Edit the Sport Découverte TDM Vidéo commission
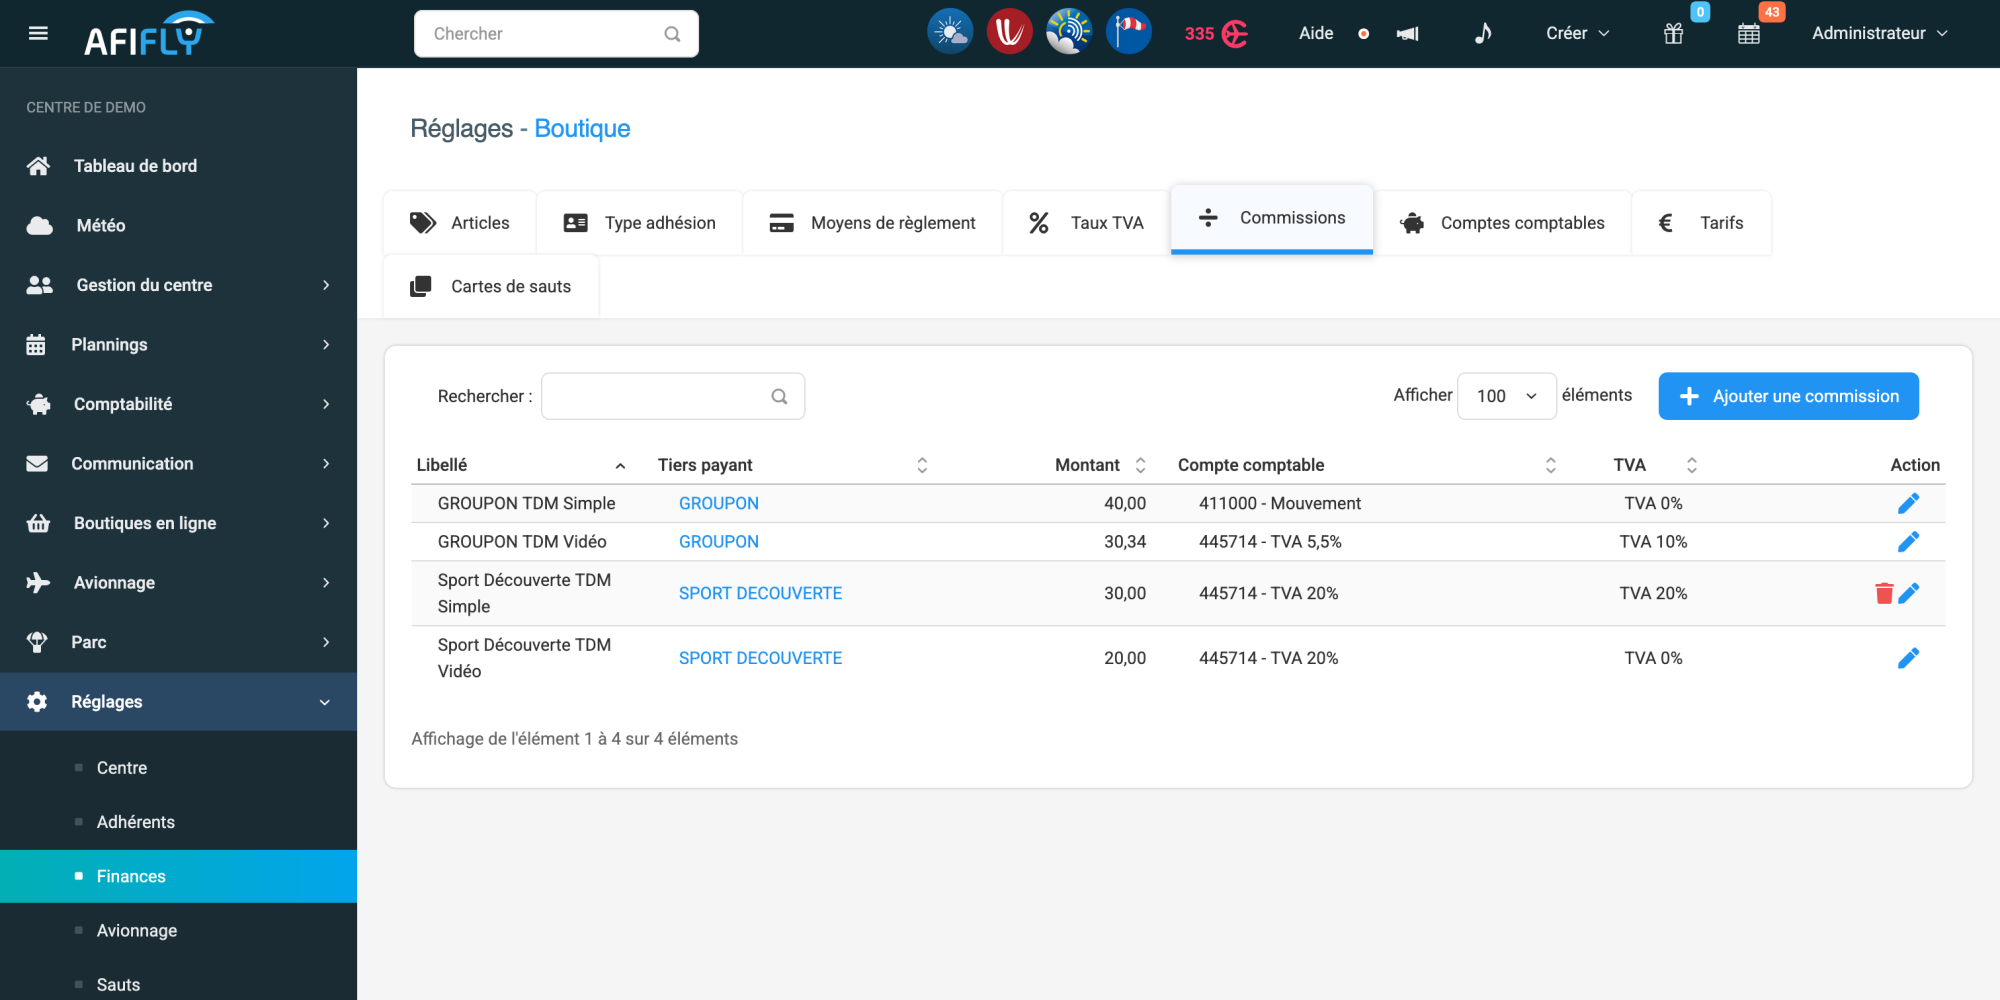Viewport: 2000px width, 1000px height. tap(1908, 658)
